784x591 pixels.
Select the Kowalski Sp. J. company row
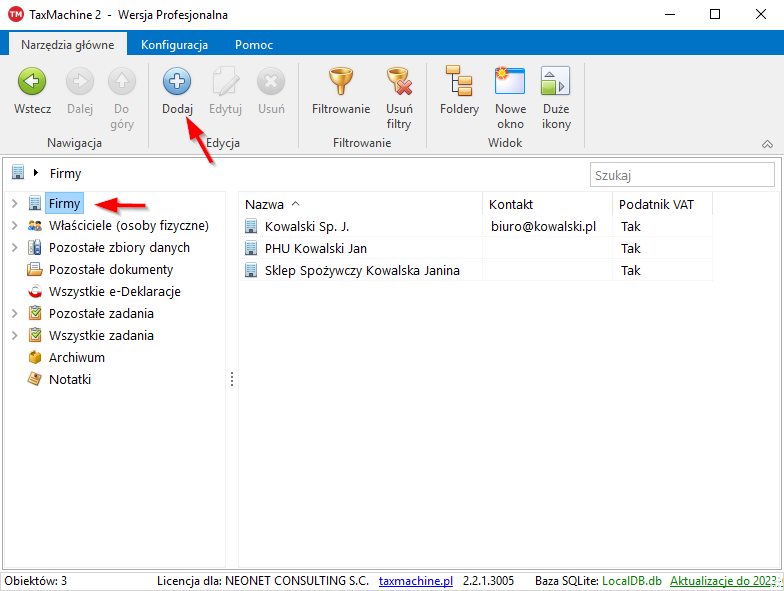[306, 226]
